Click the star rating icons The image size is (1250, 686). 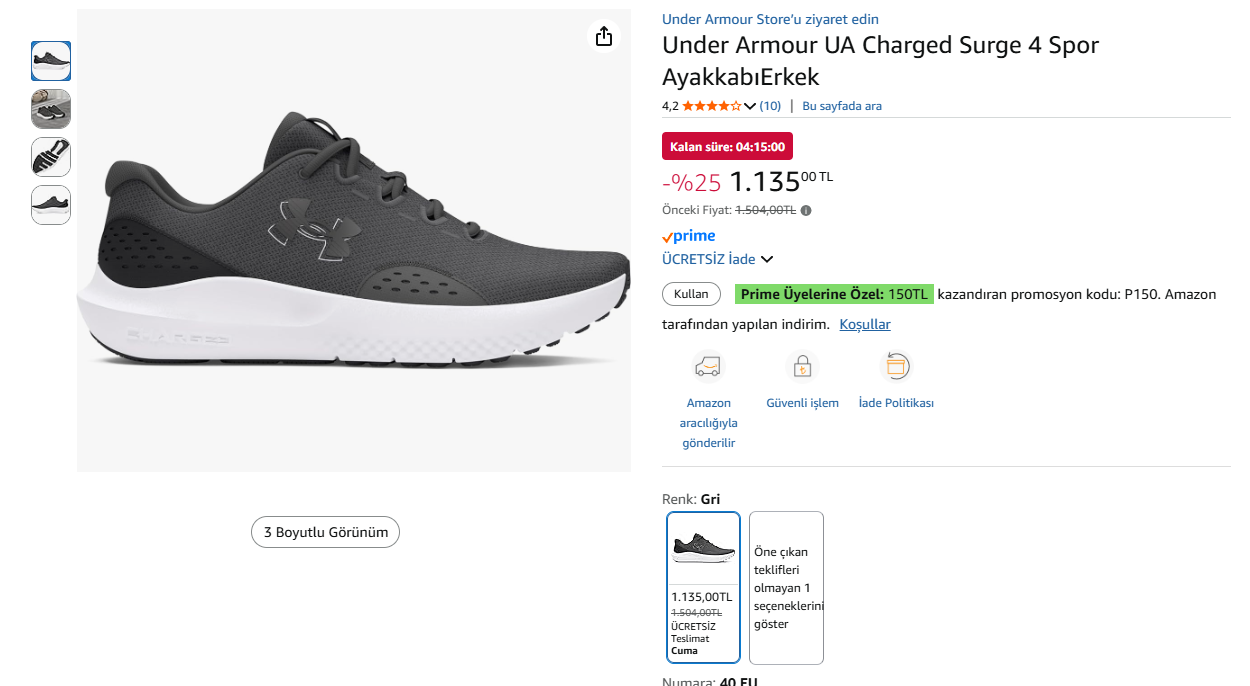click(711, 106)
